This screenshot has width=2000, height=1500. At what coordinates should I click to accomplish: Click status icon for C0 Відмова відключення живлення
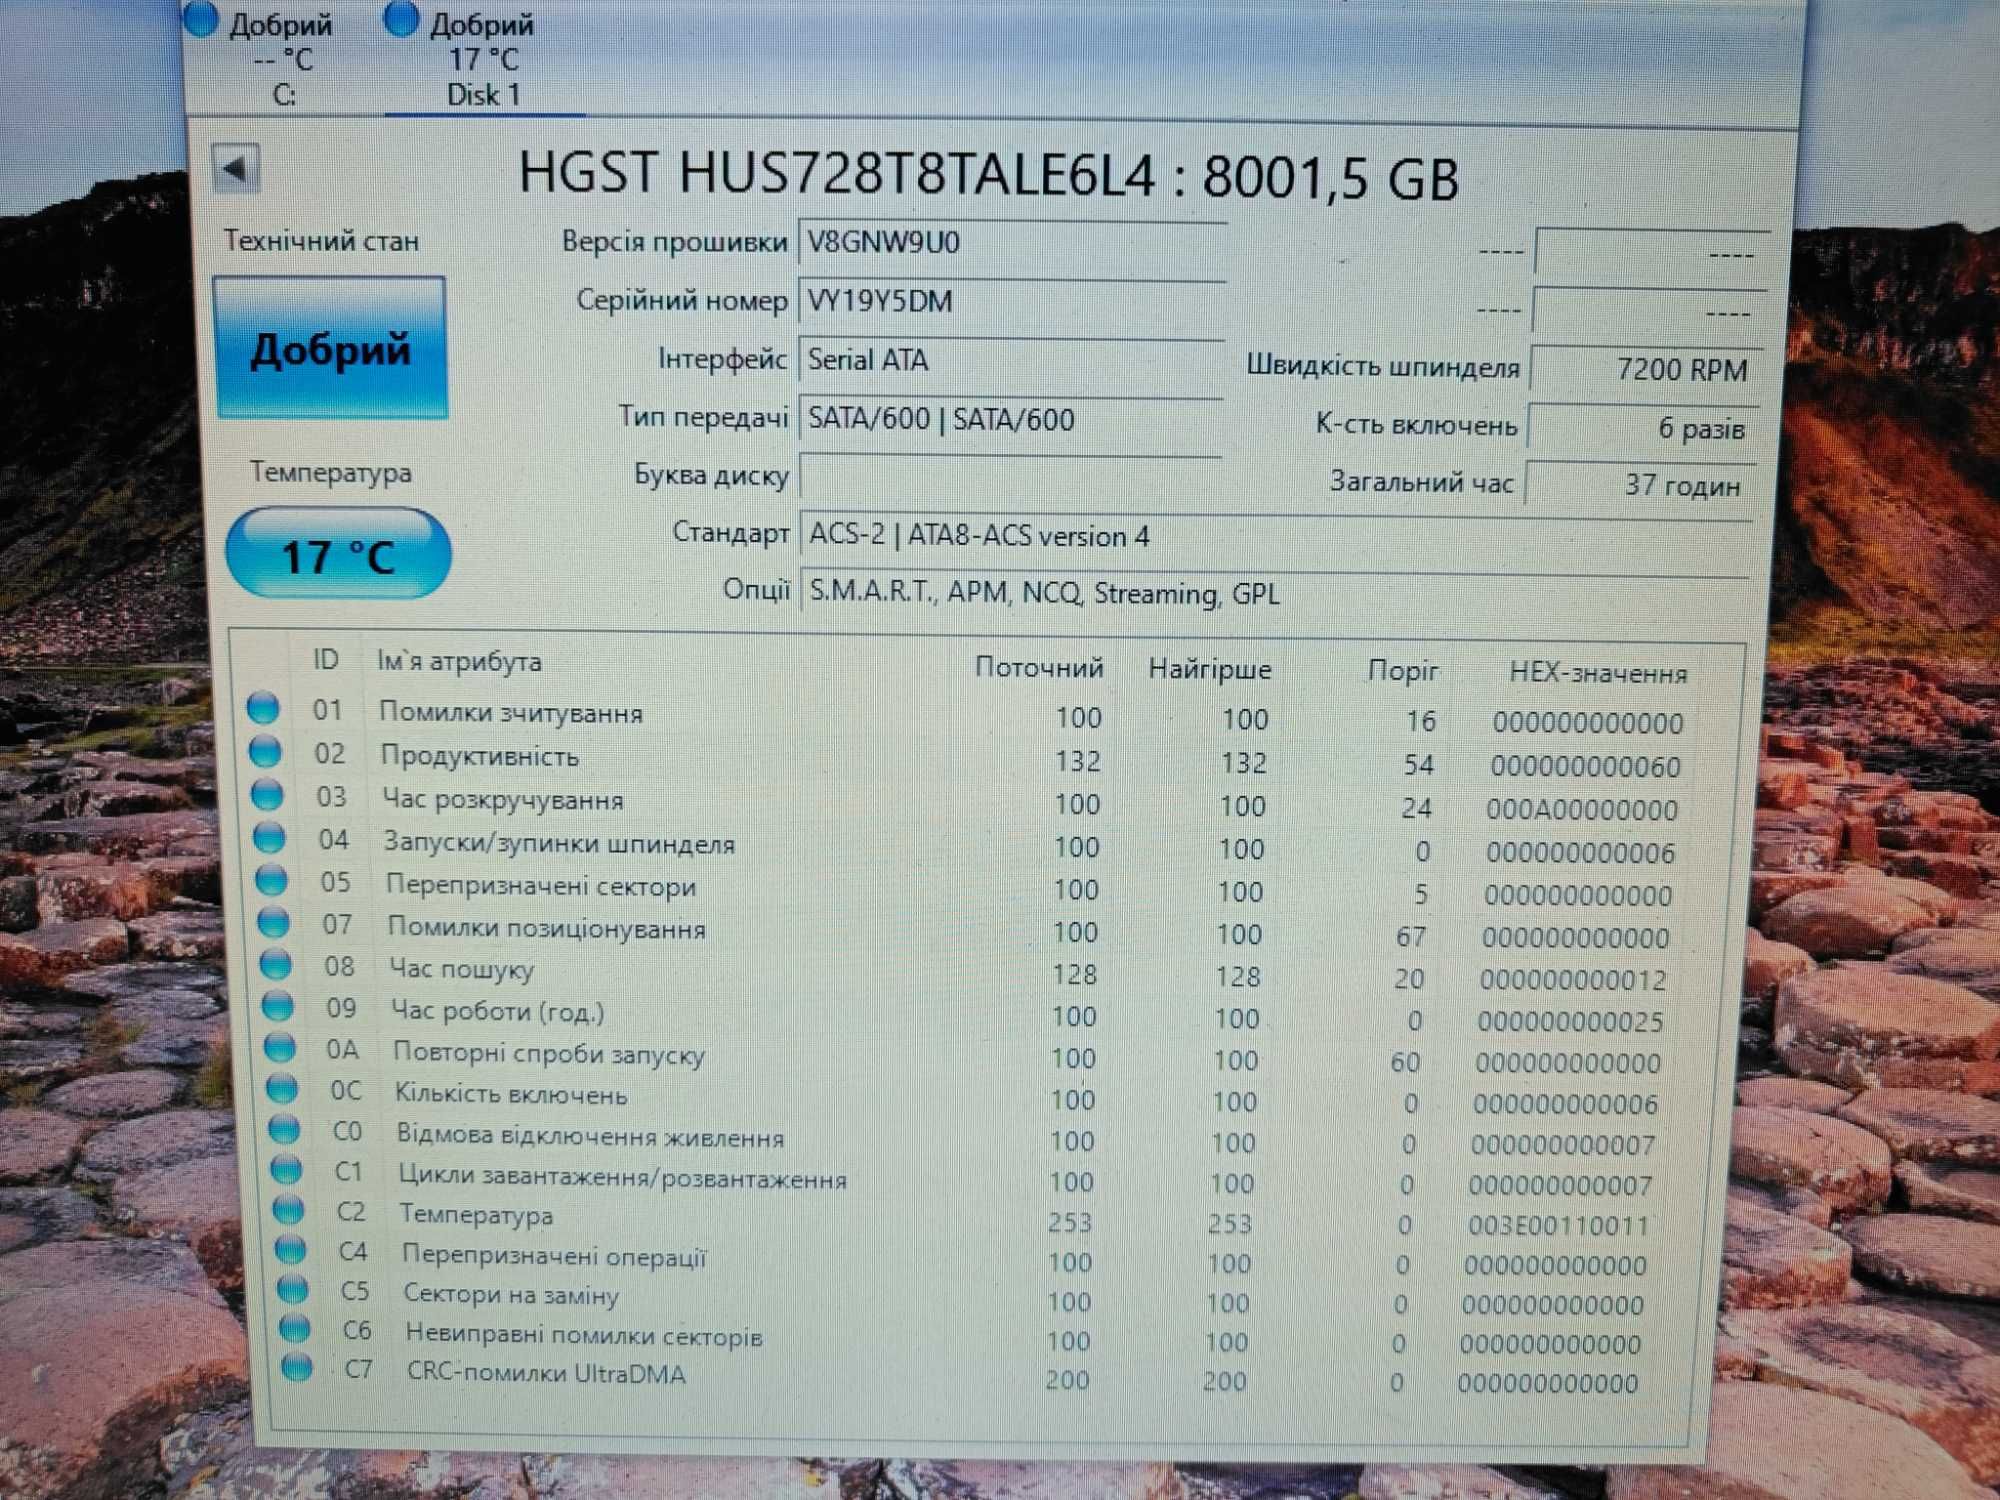284,1129
